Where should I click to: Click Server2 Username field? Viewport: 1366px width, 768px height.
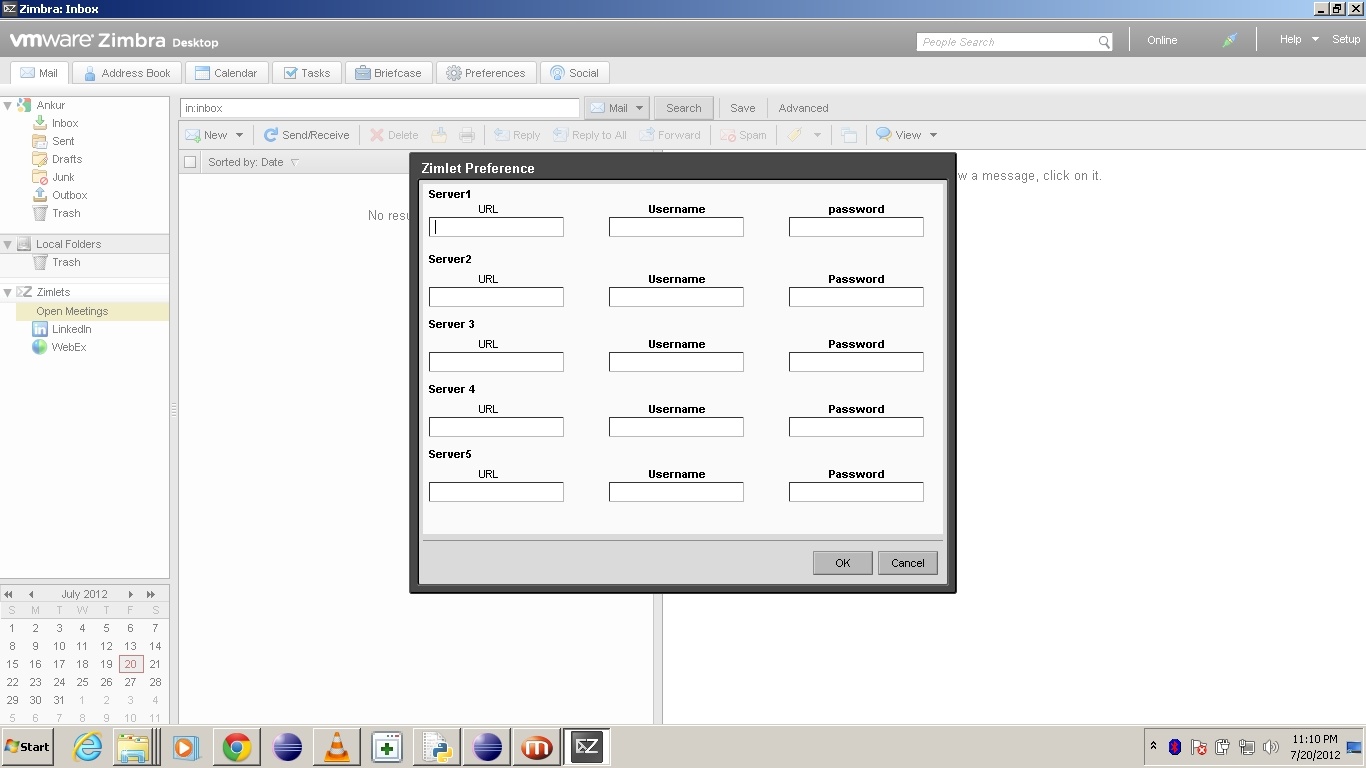(x=676, y=297)
